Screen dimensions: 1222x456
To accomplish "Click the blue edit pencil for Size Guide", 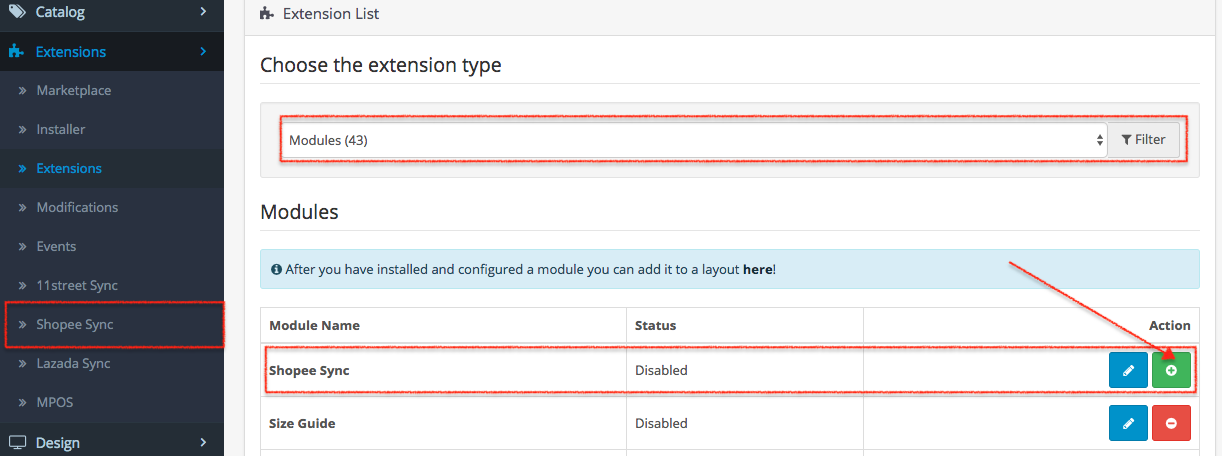I will (1128, 423).
